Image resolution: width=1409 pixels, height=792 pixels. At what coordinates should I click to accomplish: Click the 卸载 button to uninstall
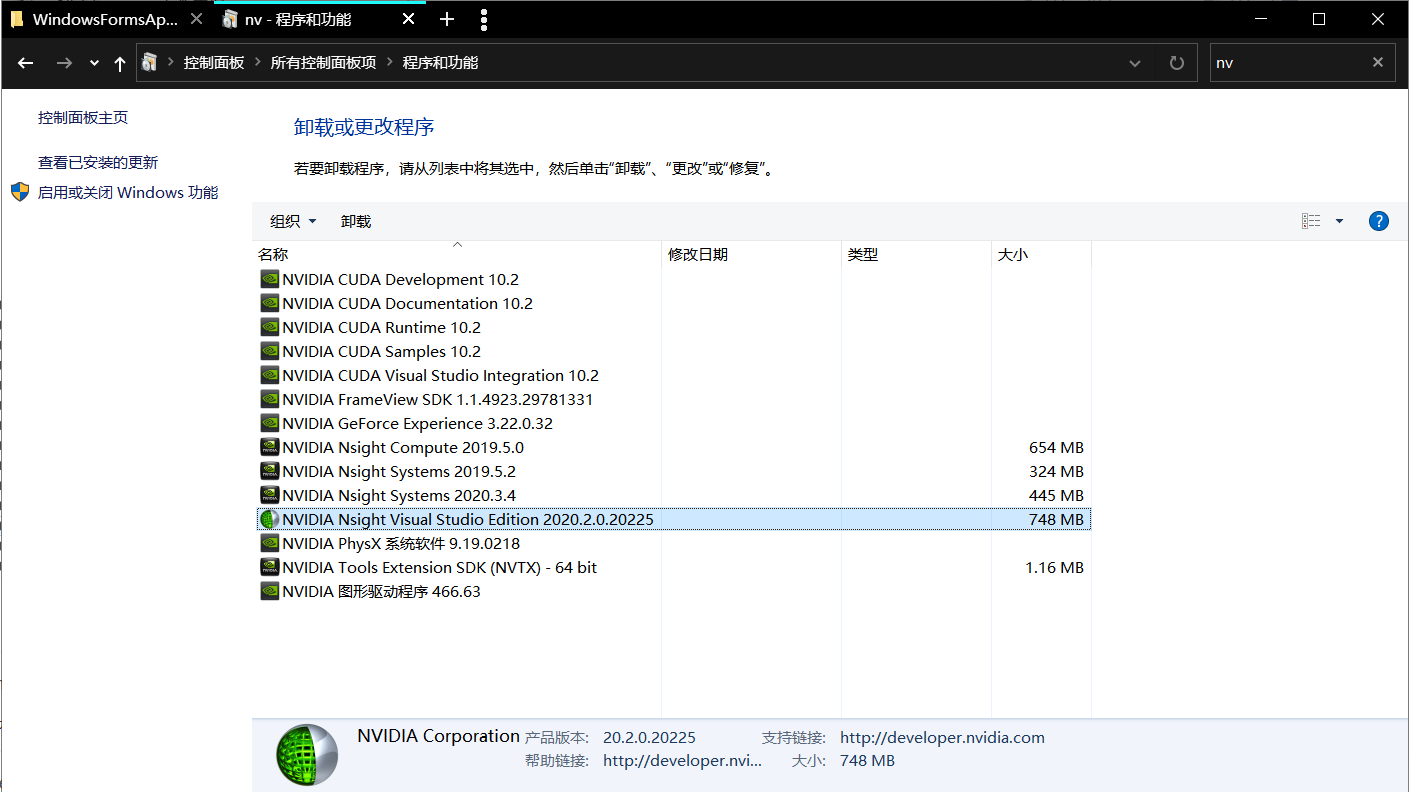[355, 221]
